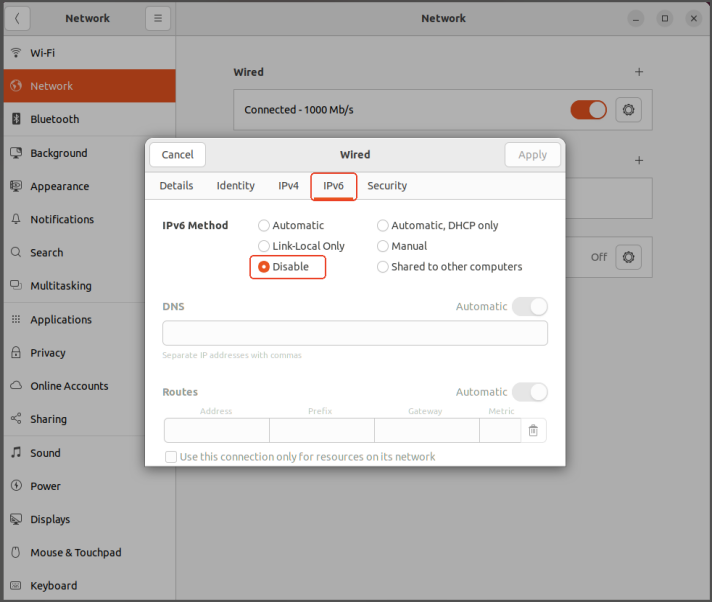Click the plus icon to add Wired connection
The height and width of the screenshot is (602, 713).
pos(639,72)
